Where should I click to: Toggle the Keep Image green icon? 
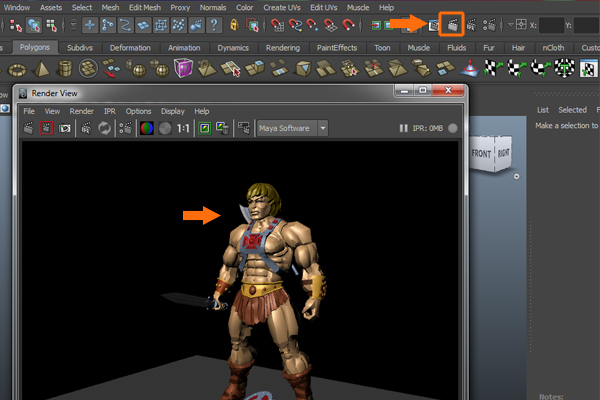click(x=205, y=129)
